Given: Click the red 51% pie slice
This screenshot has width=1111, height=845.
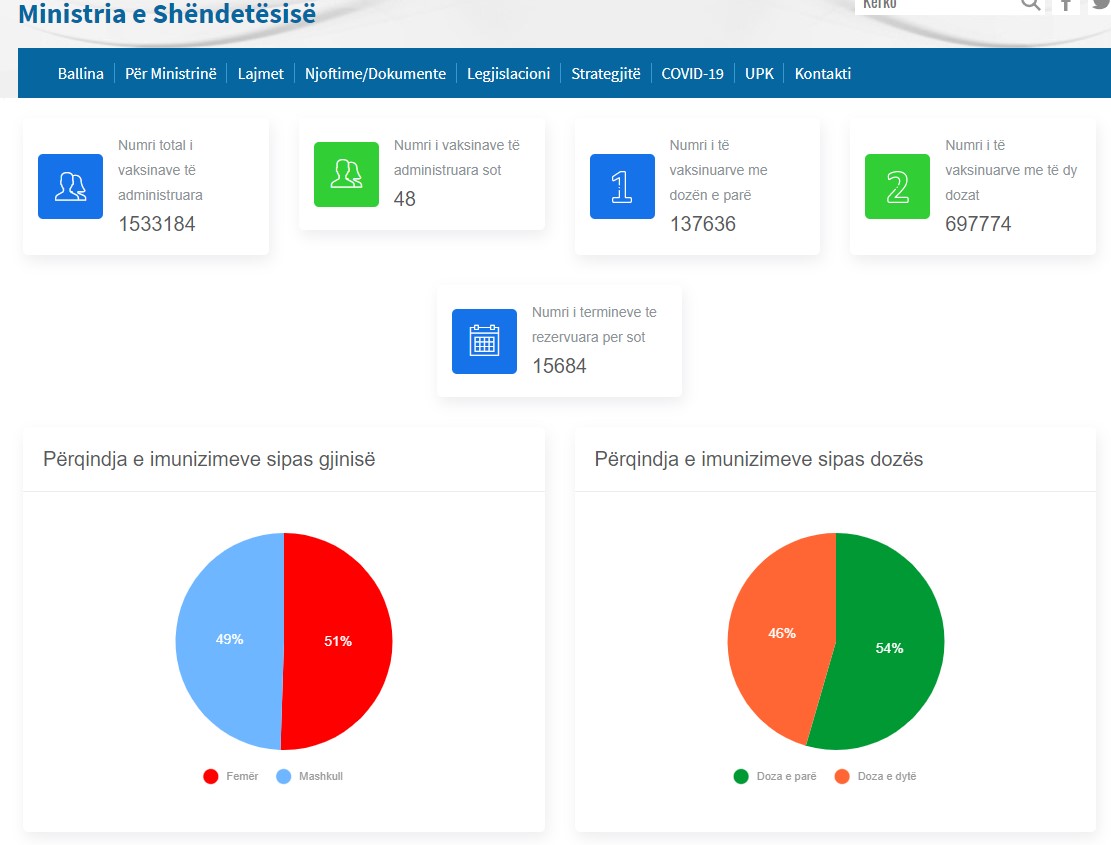Looking at the screenshot, I should coord(338,641).
